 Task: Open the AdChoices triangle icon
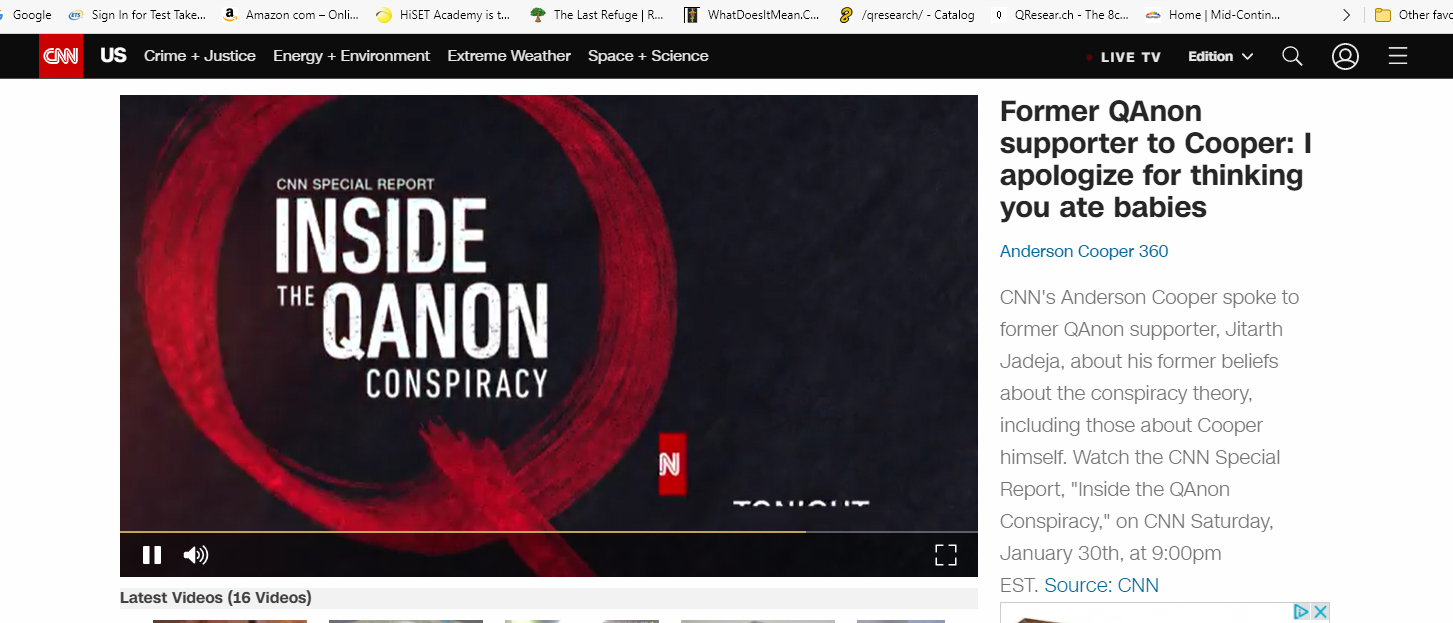1302,611
